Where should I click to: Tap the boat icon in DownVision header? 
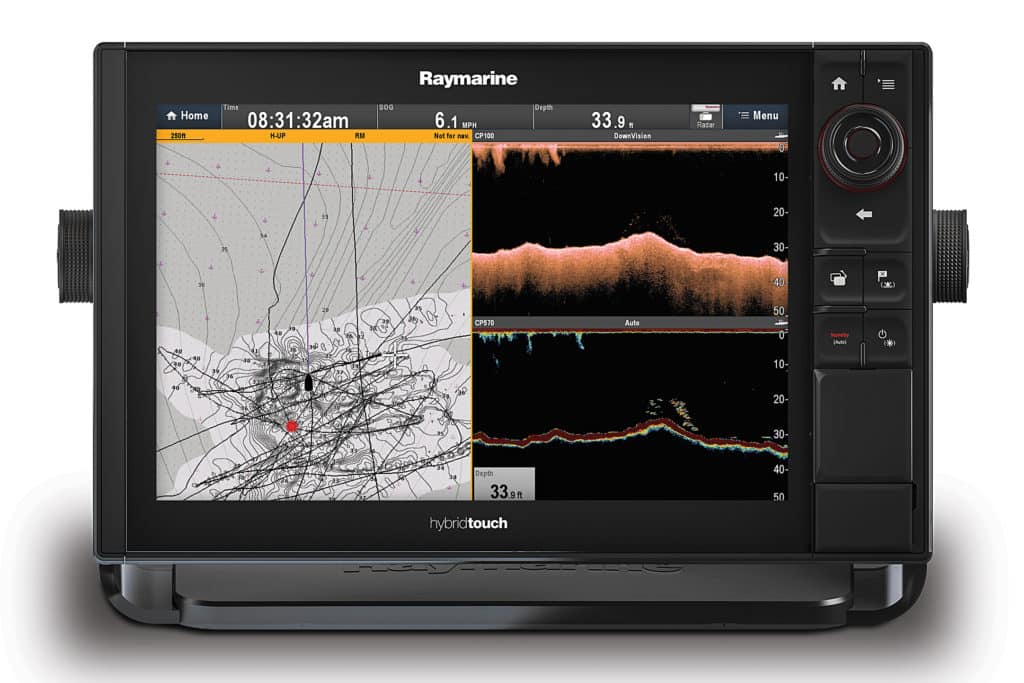point(780,135)
